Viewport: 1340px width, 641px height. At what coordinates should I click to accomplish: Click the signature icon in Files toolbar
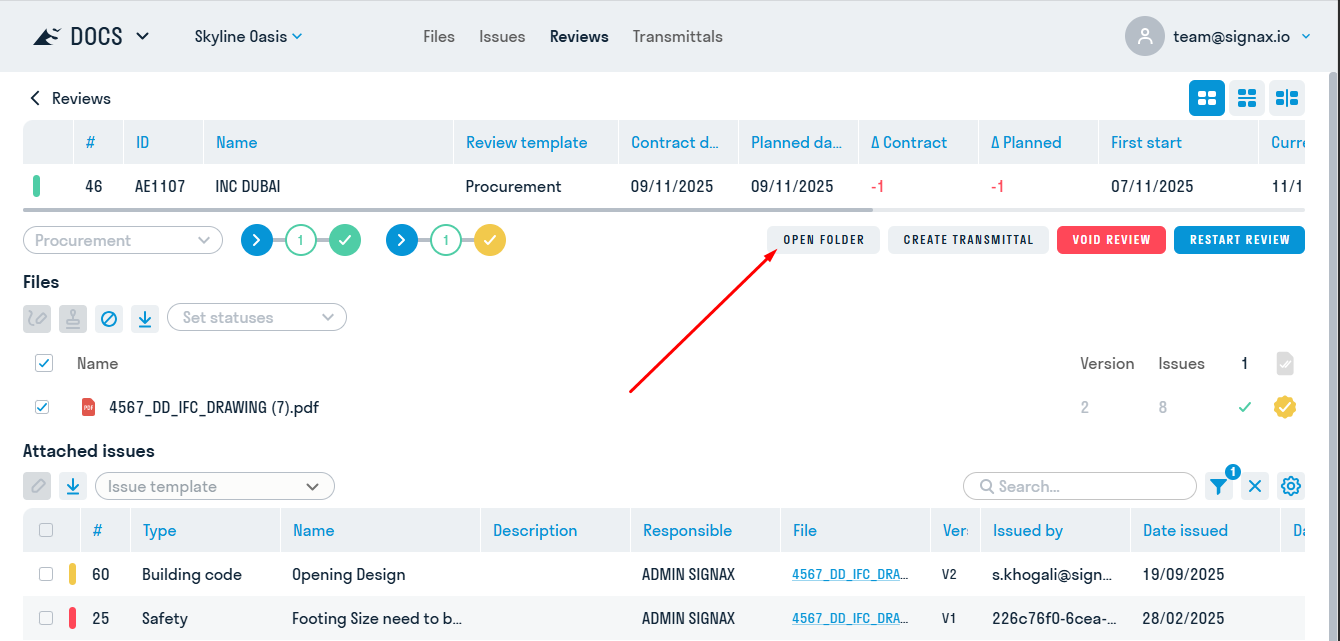(37, 318)
